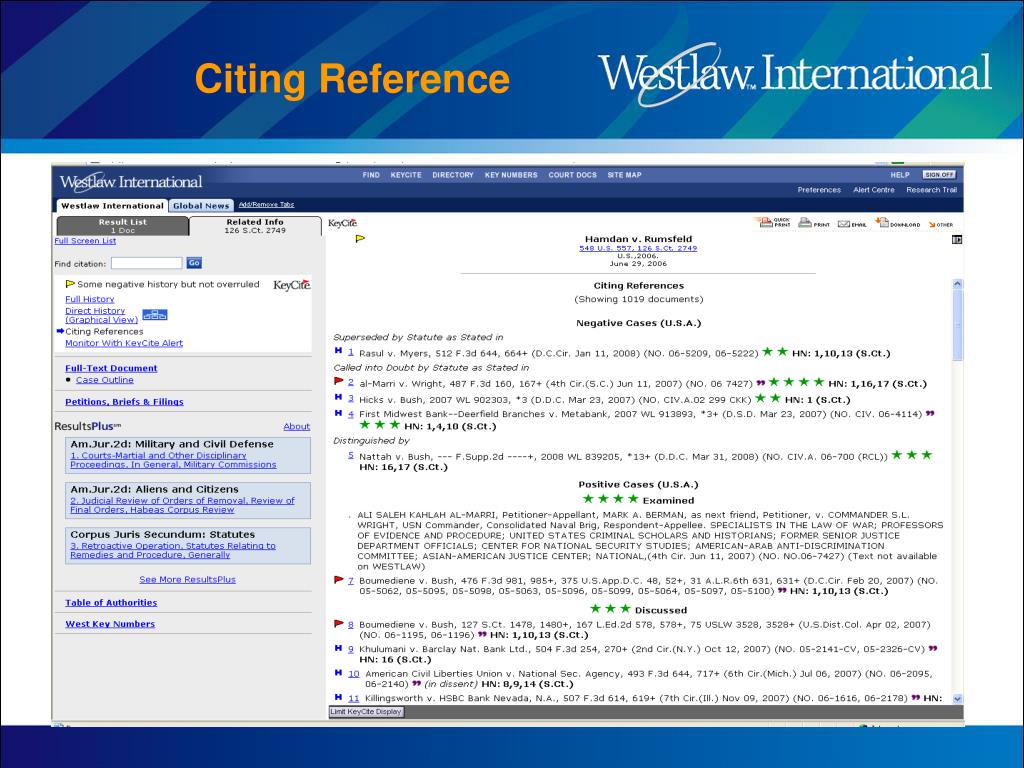The image size is (1024, 768).
Task: Click the red flag next to al-Marri v. Wright
Action: (339, 381)
